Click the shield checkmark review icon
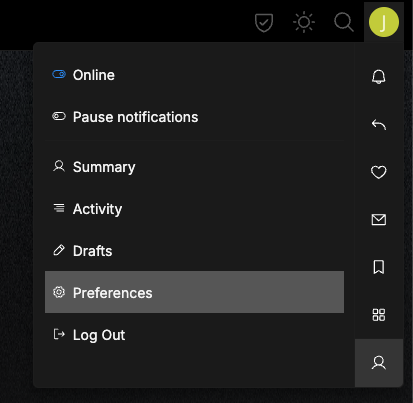 coord(264,23)
